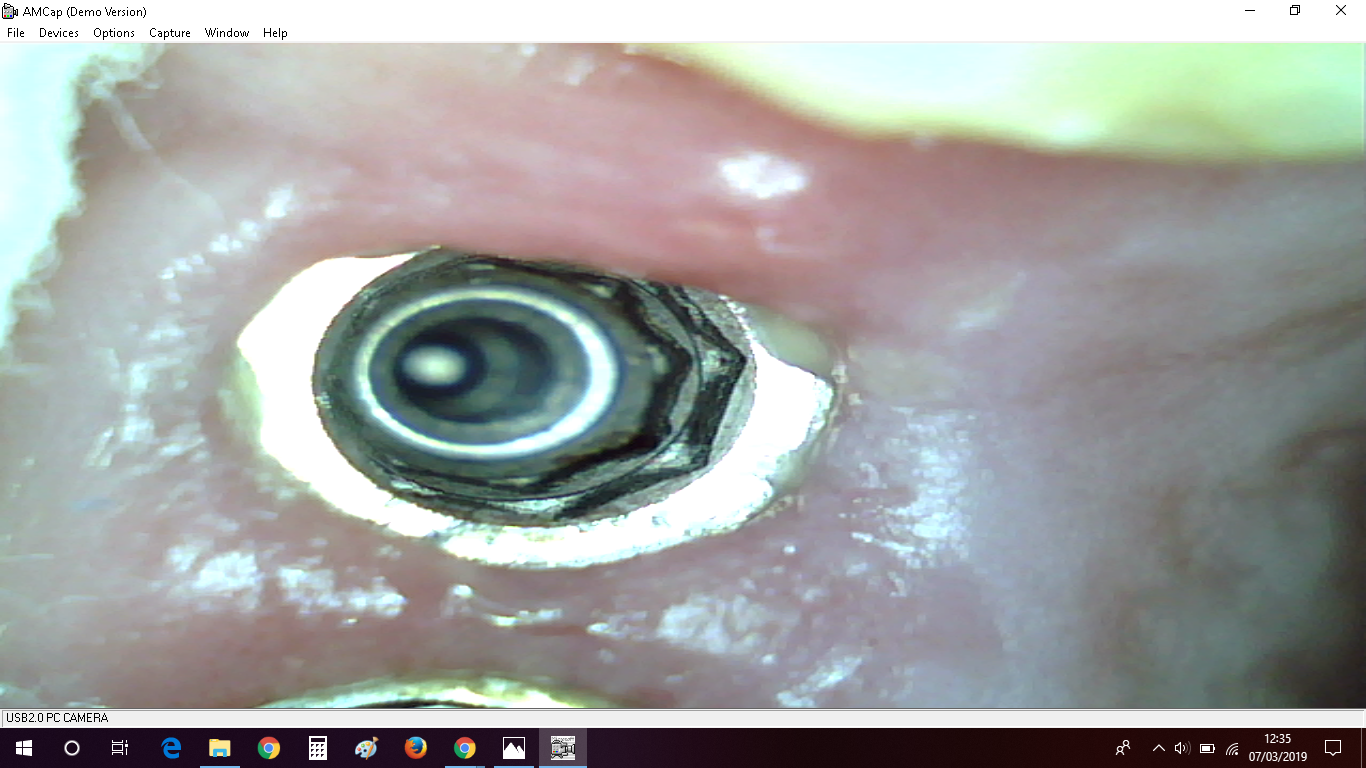
Task: Click the AMCap icon in the title bar
Action: click(11, 11)
